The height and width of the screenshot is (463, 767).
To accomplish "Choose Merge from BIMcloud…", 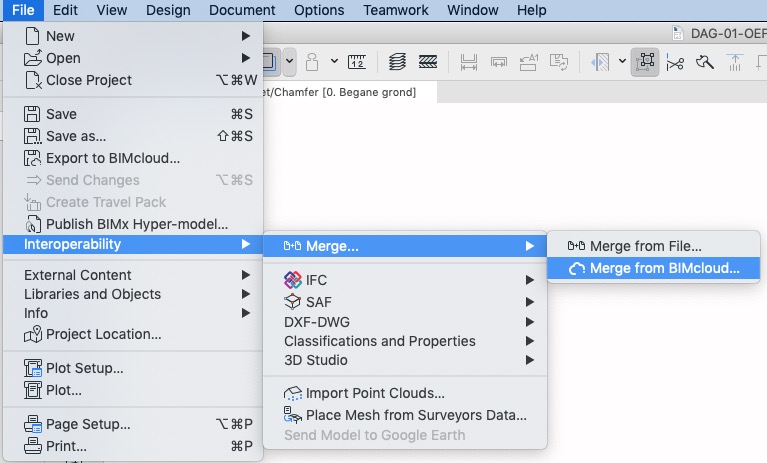I will click(x=654, y=268).
